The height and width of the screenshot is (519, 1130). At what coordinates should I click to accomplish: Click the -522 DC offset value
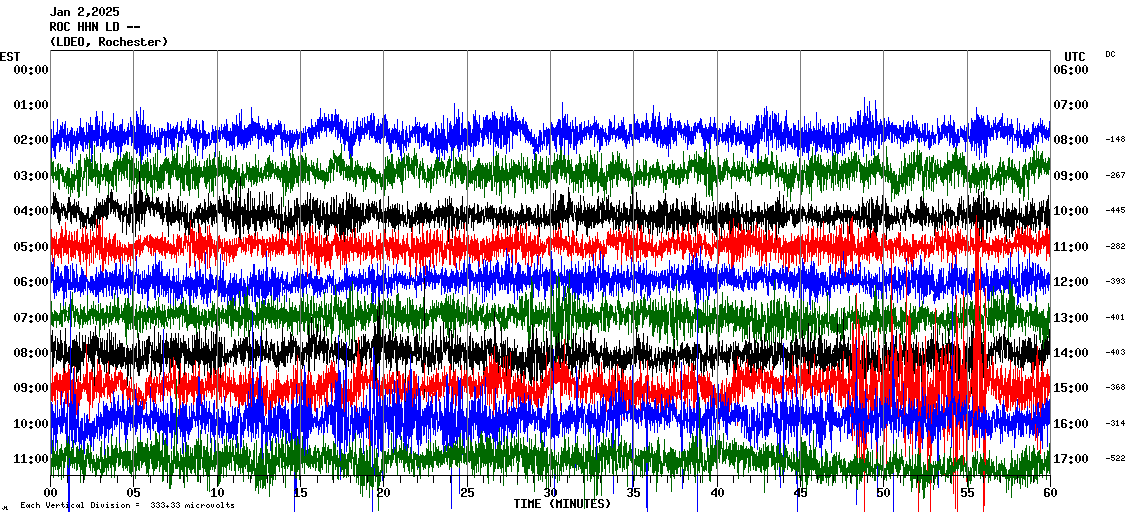pos(1115,459)
